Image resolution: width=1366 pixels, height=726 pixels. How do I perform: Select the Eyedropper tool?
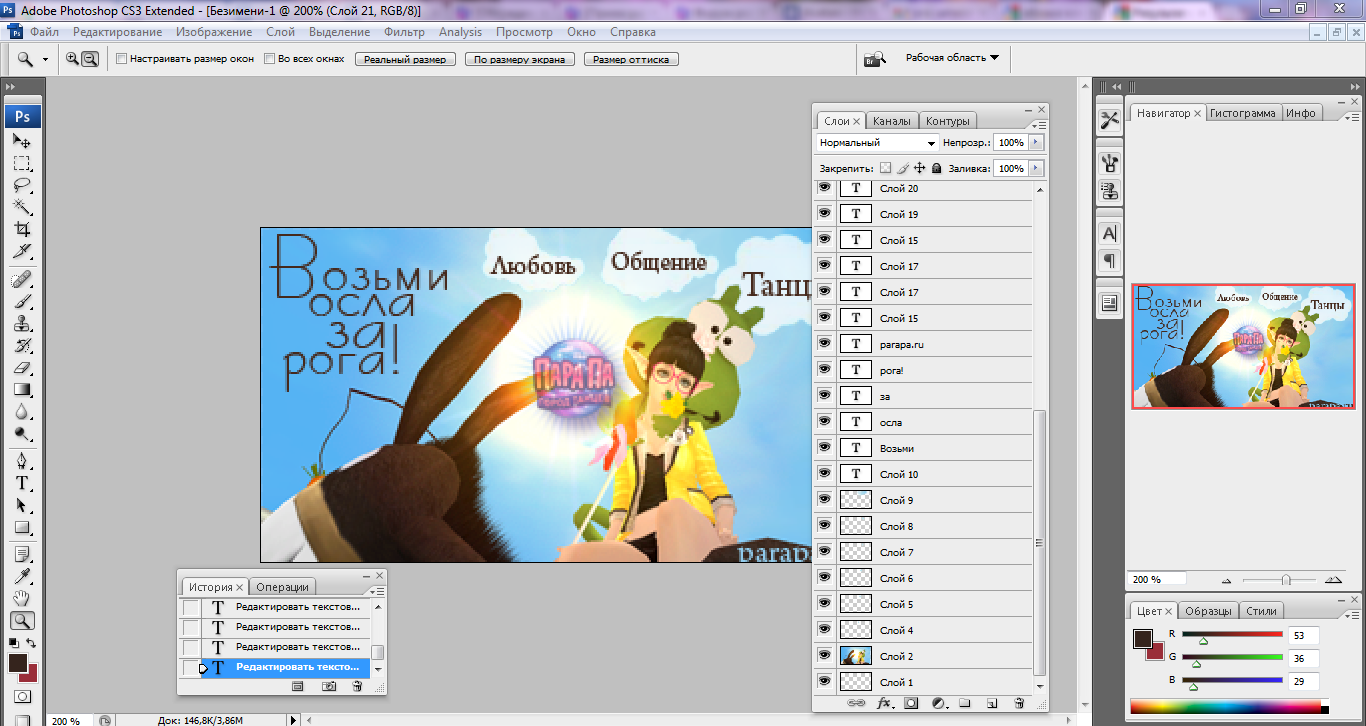pos(22,577)
